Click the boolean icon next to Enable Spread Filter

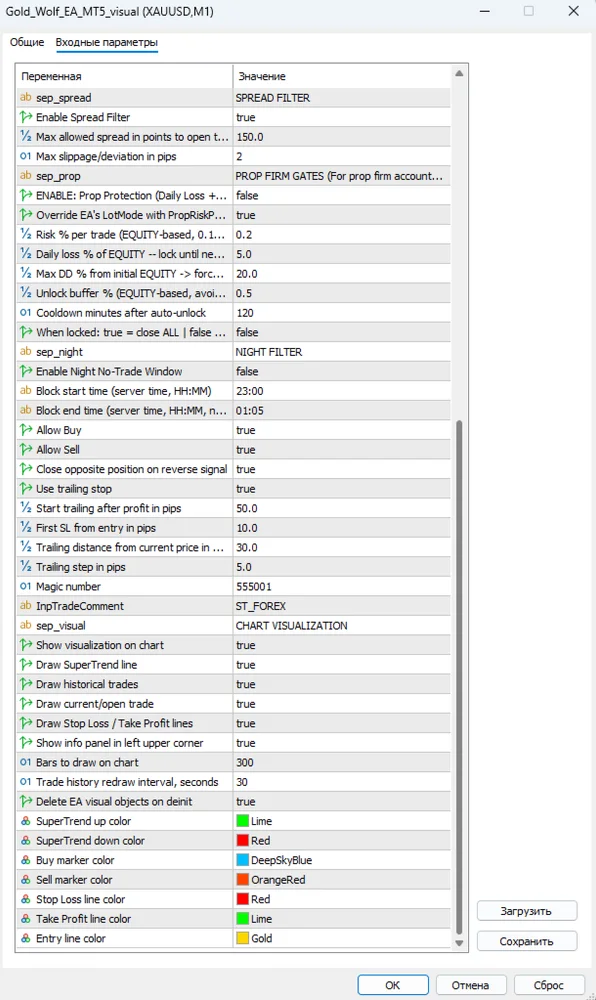point(25,117)
